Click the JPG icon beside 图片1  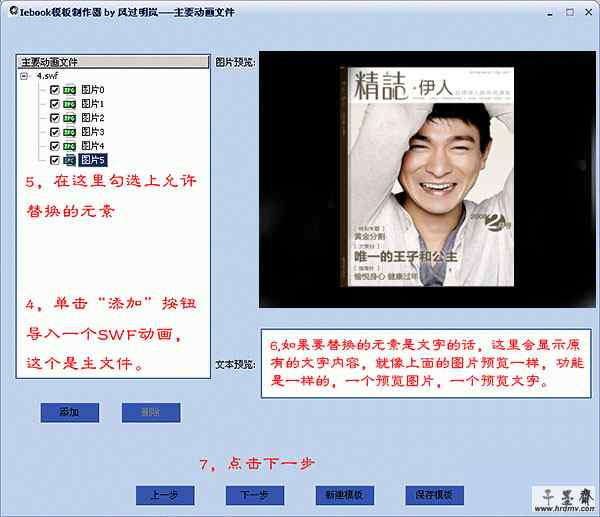[x=69, y=104]
